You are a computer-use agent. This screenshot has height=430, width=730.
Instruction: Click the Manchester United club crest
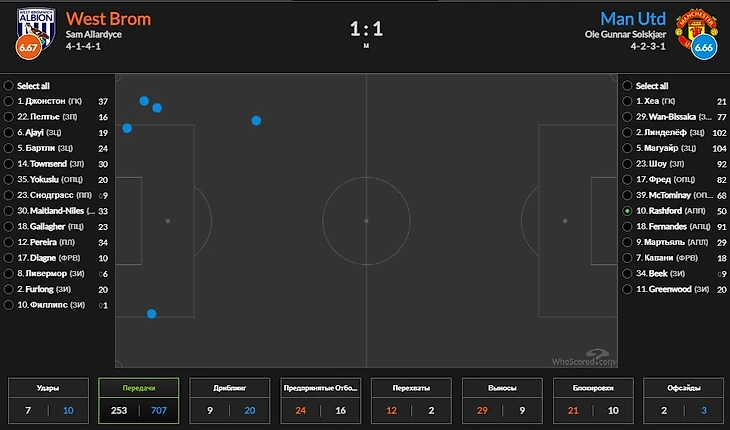(x=696, y=27)
